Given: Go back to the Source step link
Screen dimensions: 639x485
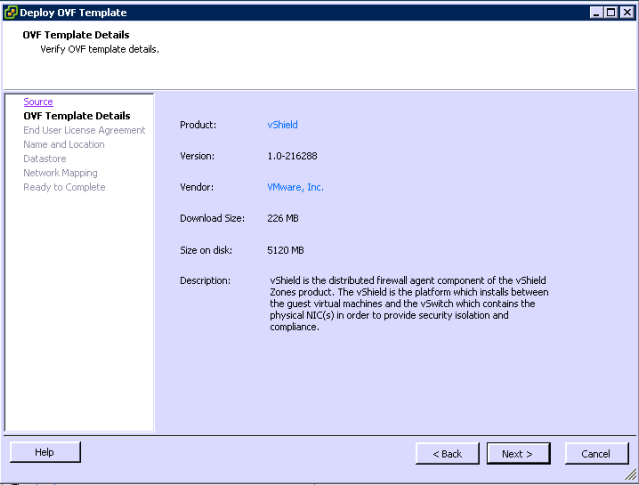Looking at the screenshot, I should tap(38, 102).
